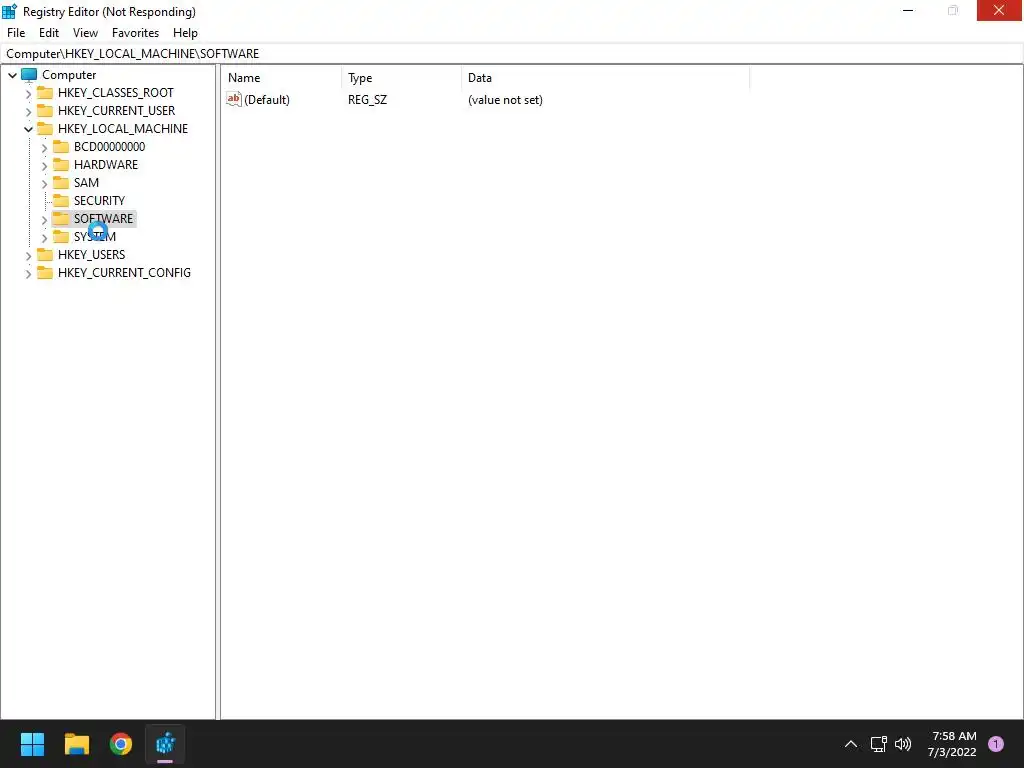Viewport: 1024px width, 768px height.
Task: Open the Edit menu
Action: pos(49,33)
